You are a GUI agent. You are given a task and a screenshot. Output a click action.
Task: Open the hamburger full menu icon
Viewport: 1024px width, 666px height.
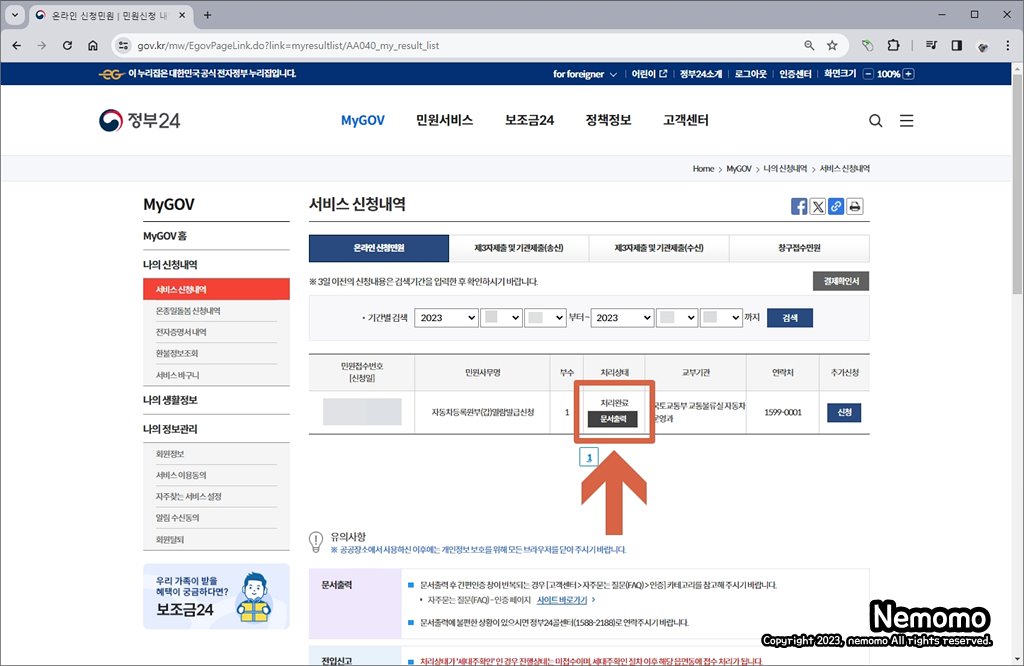click(906, 121)
